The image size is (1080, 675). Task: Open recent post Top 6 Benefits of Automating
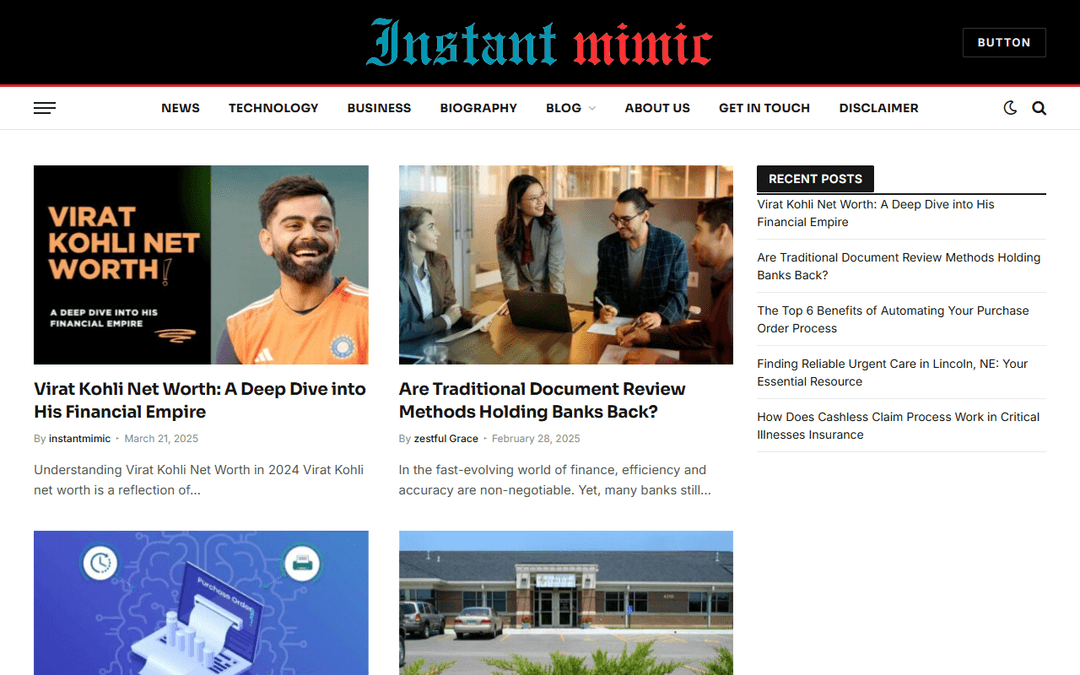point(893,320)
